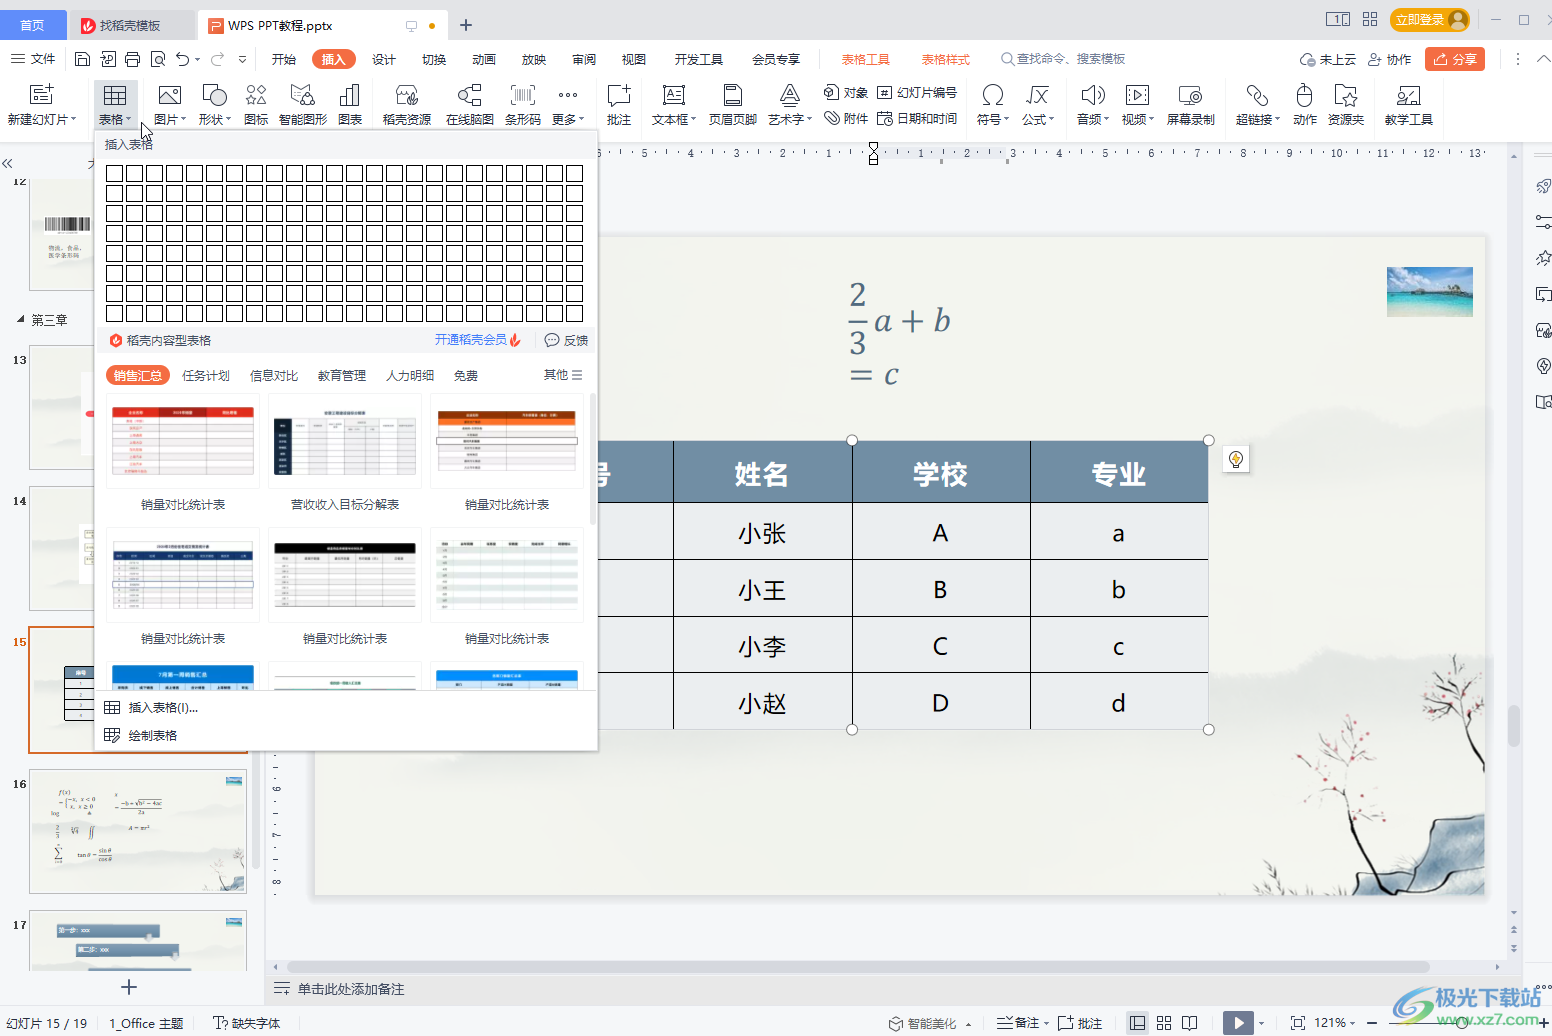Click the 立即登录 login button
Viewport: 1552px width, 1036px height.
click(1430, 19)
